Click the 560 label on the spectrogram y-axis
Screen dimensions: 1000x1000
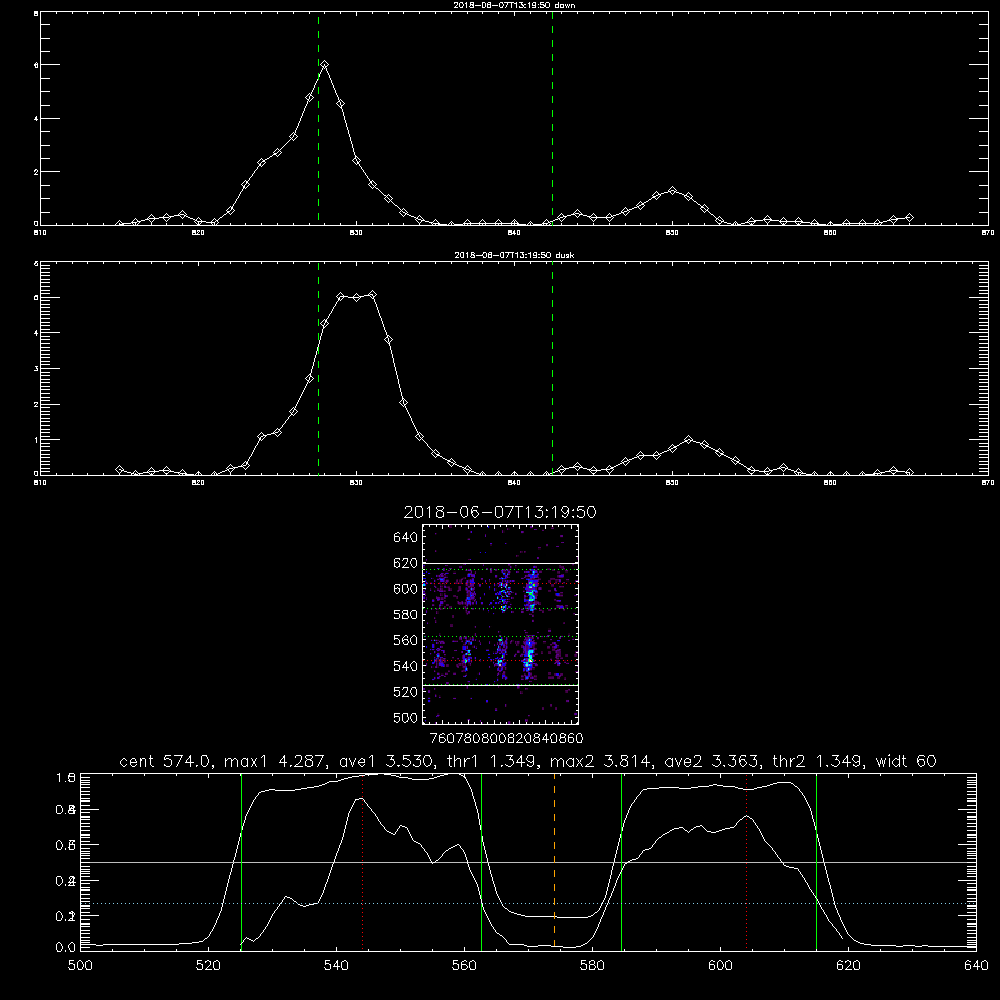point(406,640)
